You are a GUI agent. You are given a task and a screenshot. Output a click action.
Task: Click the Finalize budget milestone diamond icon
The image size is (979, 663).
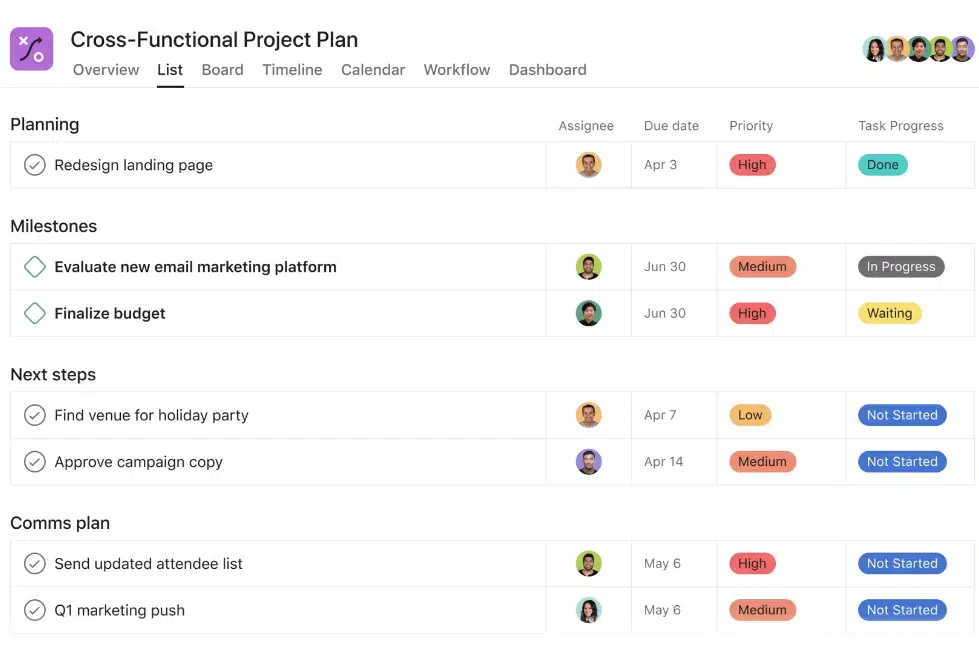[35, 313]
